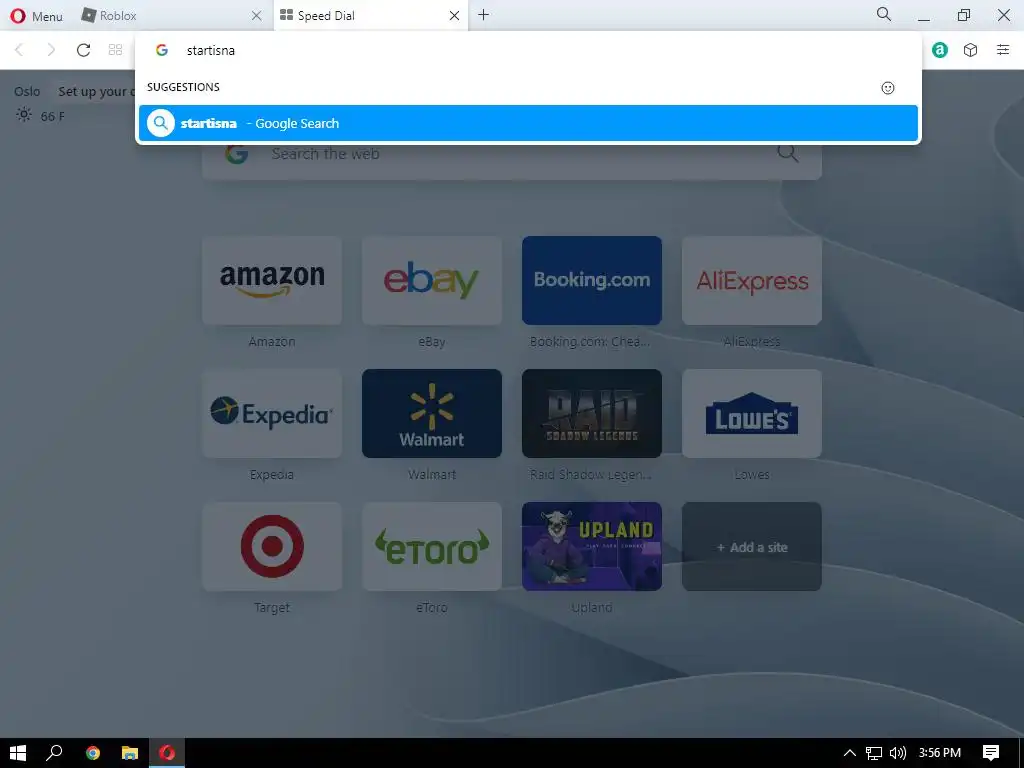Click the Oslo weather location

pos(27,91)
